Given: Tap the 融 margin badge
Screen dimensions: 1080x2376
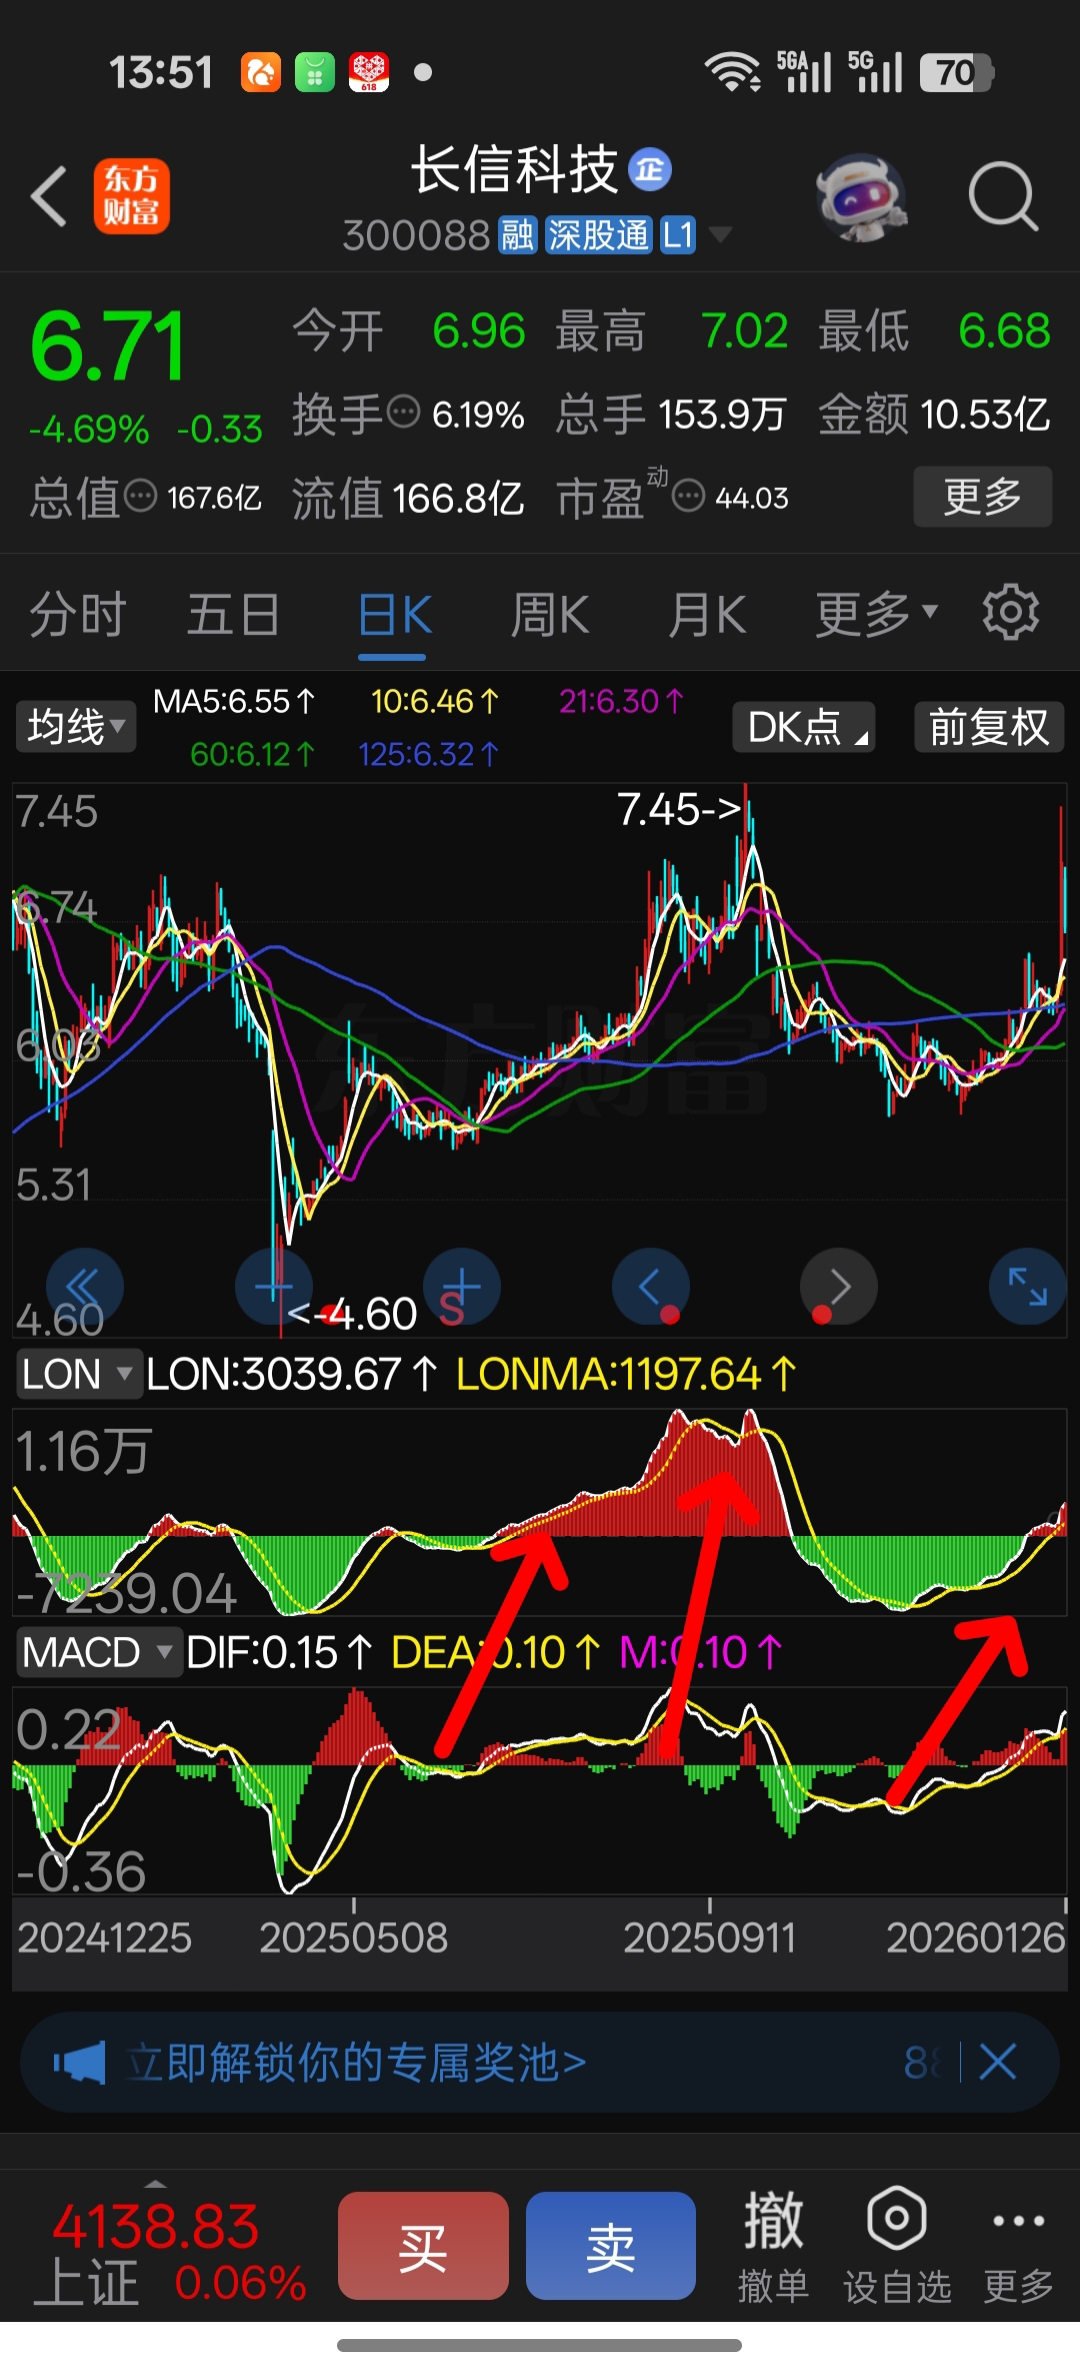Looking at the screenshot, I should pyautogui.click(x=518, y=235).
